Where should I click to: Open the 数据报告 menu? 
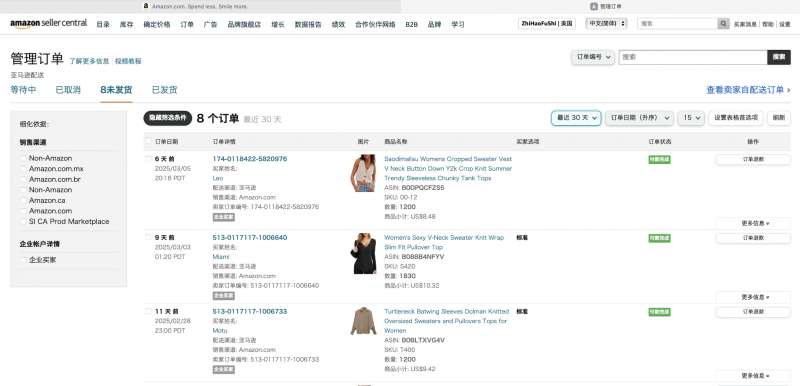[x=308, y=24]
